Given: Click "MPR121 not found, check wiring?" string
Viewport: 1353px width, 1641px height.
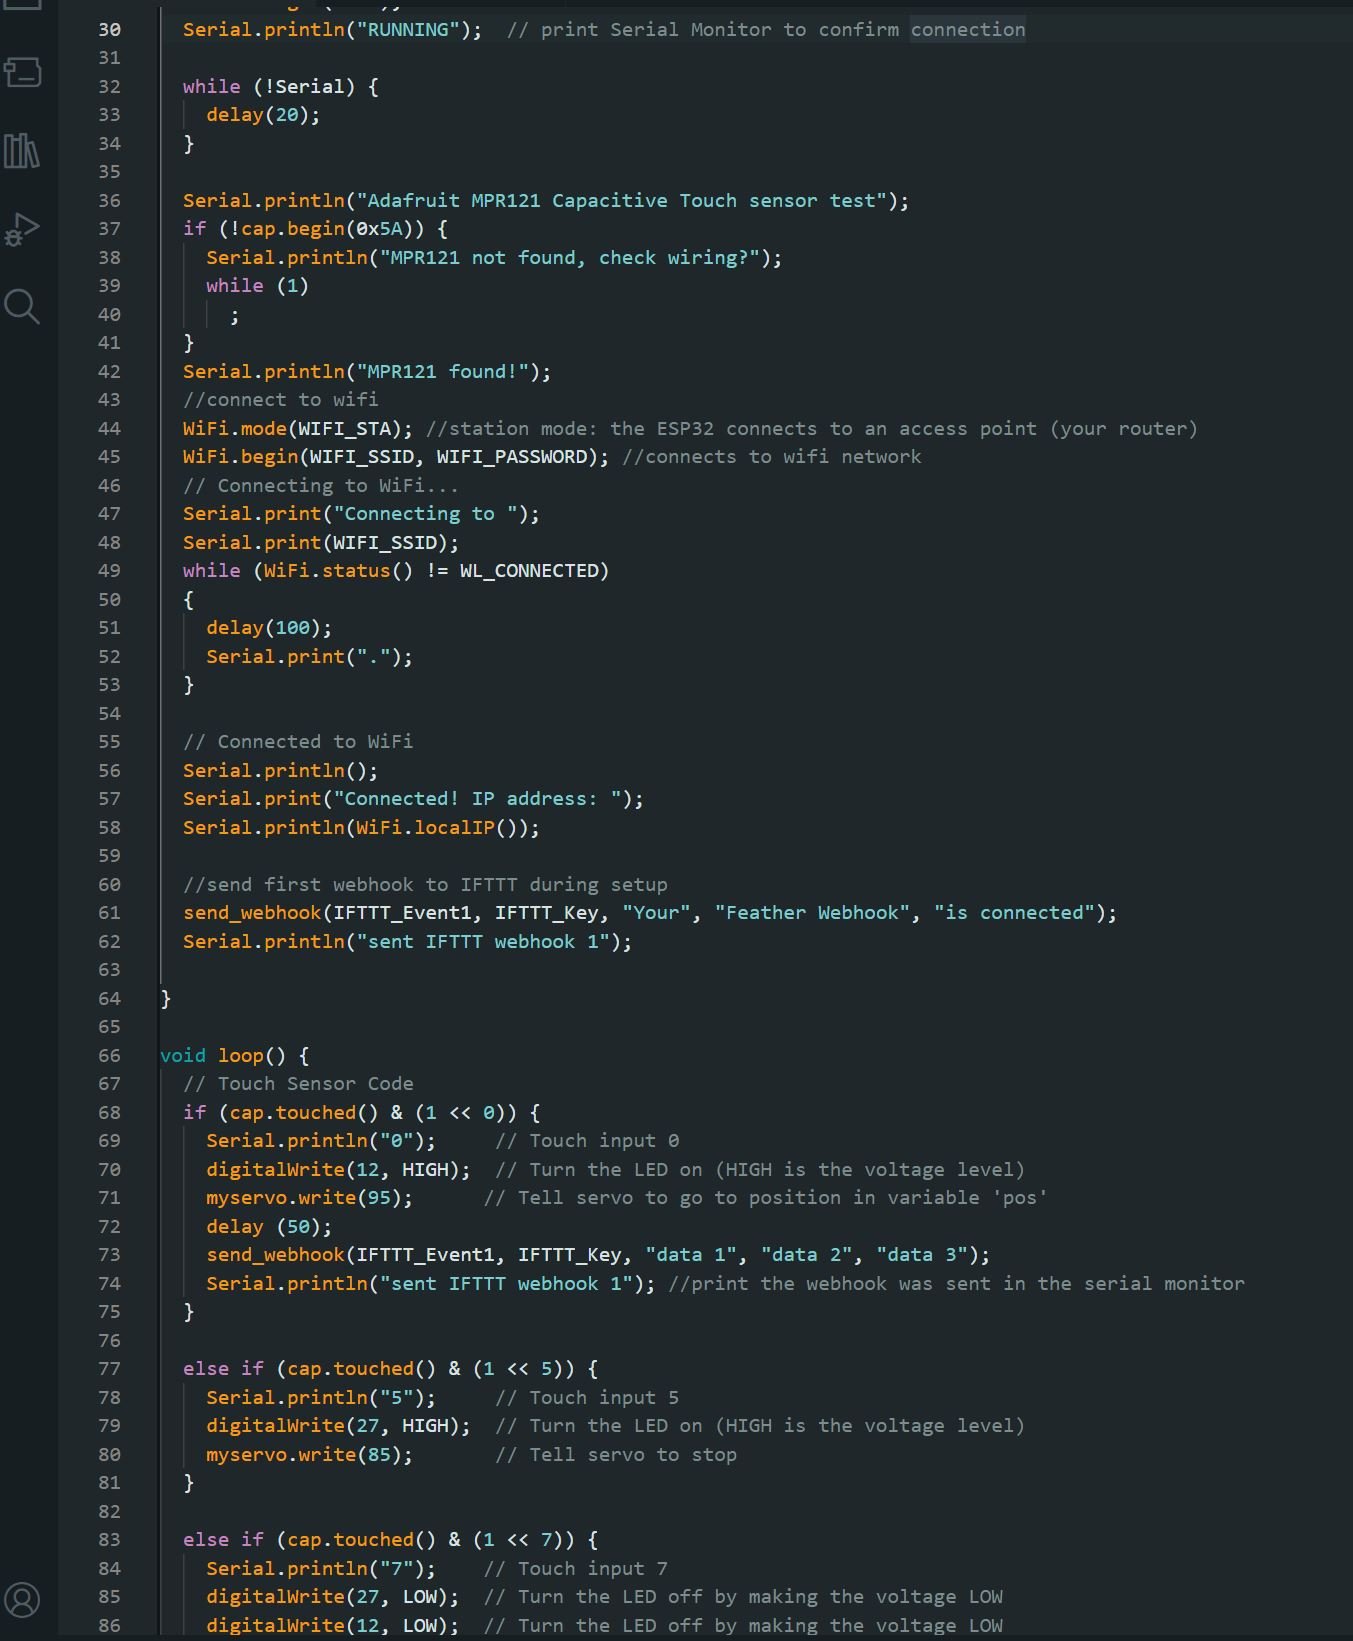Looking at the screenshot, I should 570,258.
